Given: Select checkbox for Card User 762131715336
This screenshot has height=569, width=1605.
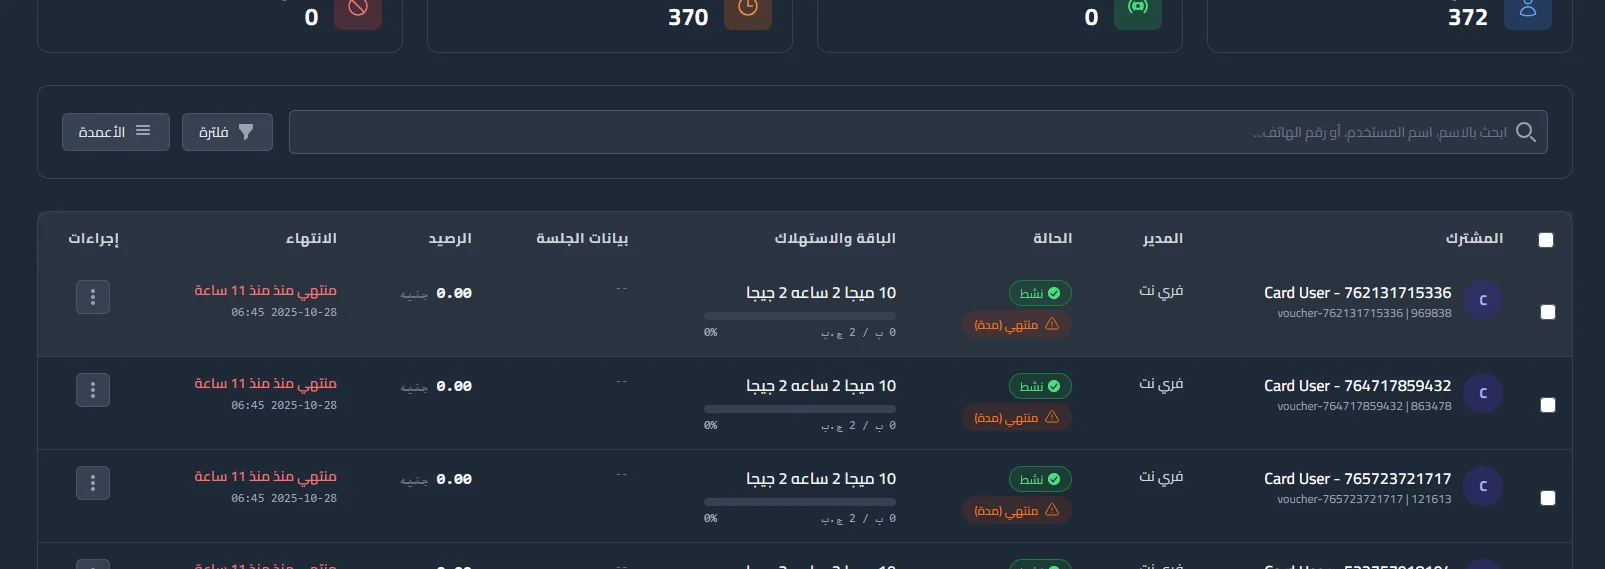Looking at the screenshot, I should click(x=1548, y=312).
